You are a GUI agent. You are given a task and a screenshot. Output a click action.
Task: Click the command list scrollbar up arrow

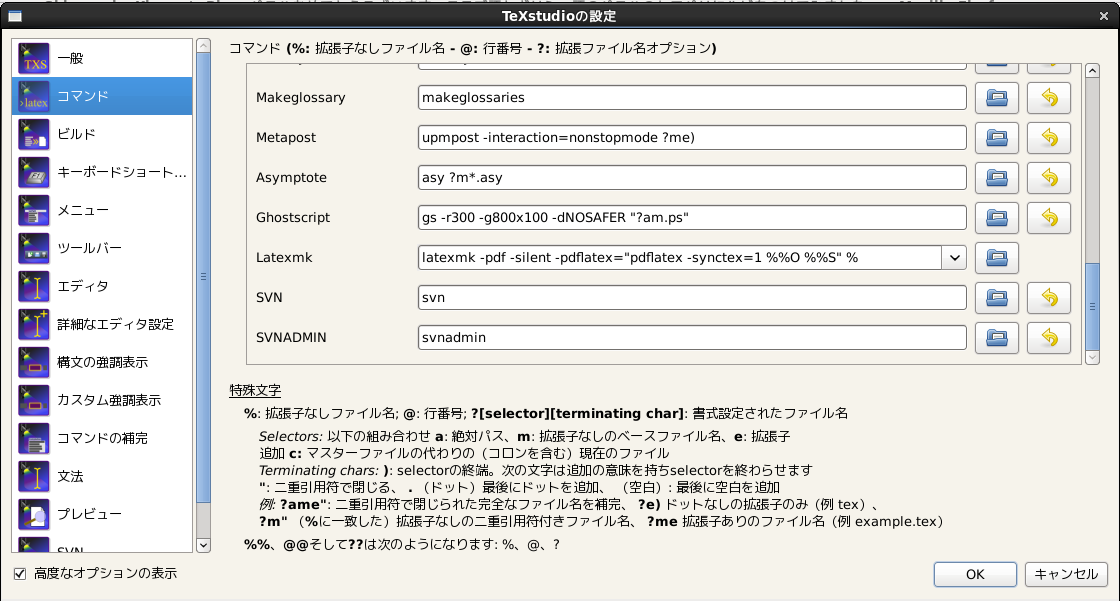click(1092, 71)
